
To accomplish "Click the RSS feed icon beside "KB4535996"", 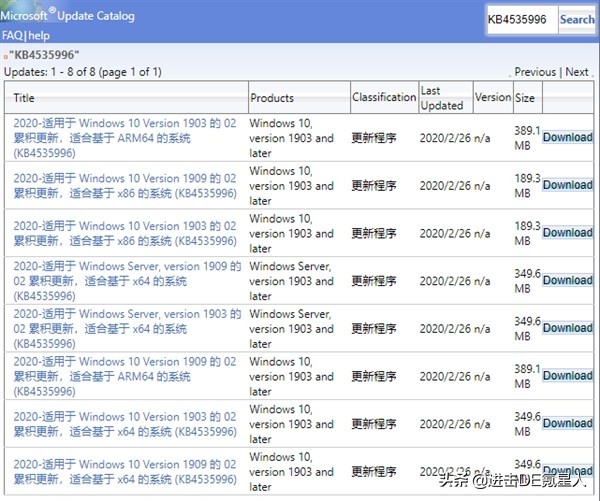I will point(5,57).
